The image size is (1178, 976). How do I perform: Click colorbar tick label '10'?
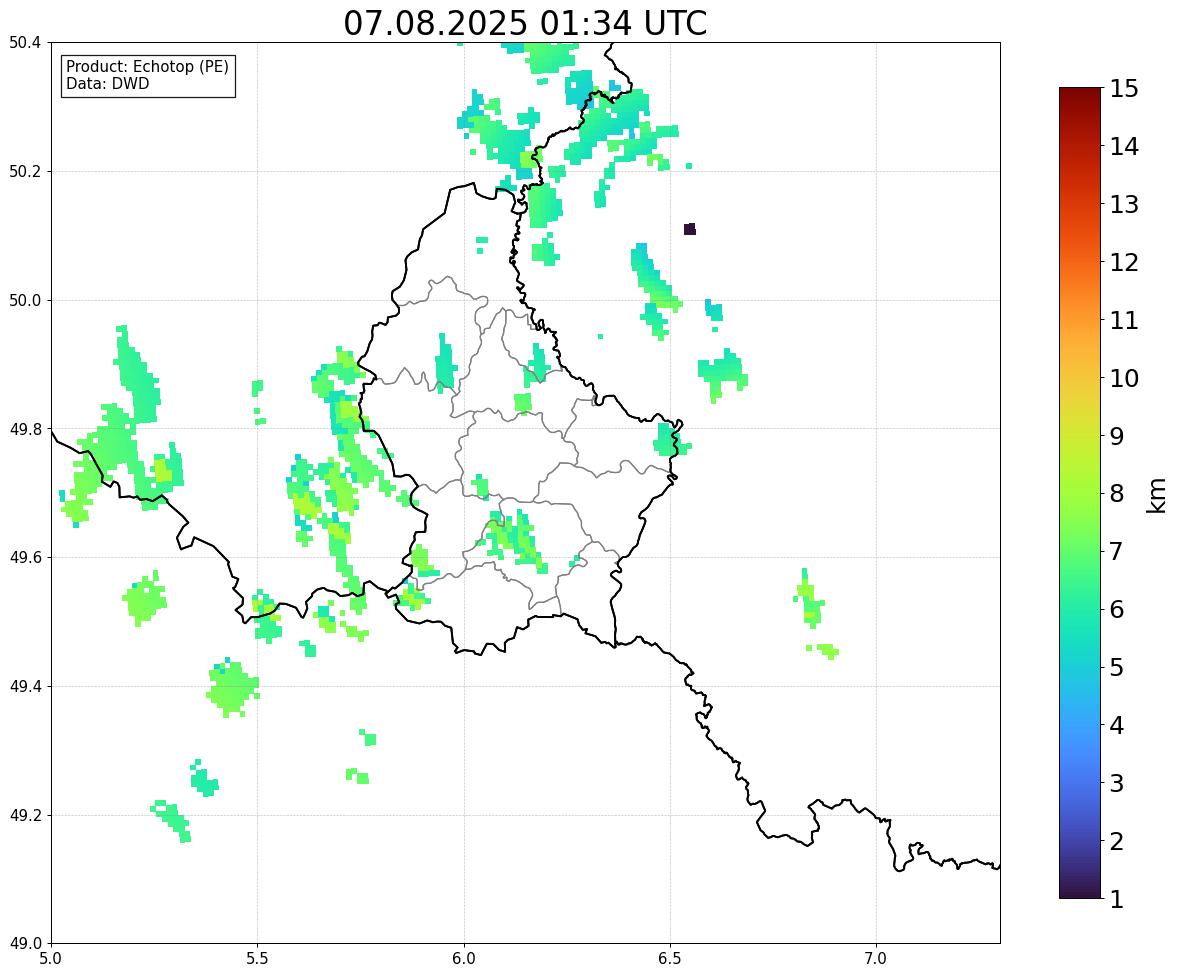pos(1124,378)
